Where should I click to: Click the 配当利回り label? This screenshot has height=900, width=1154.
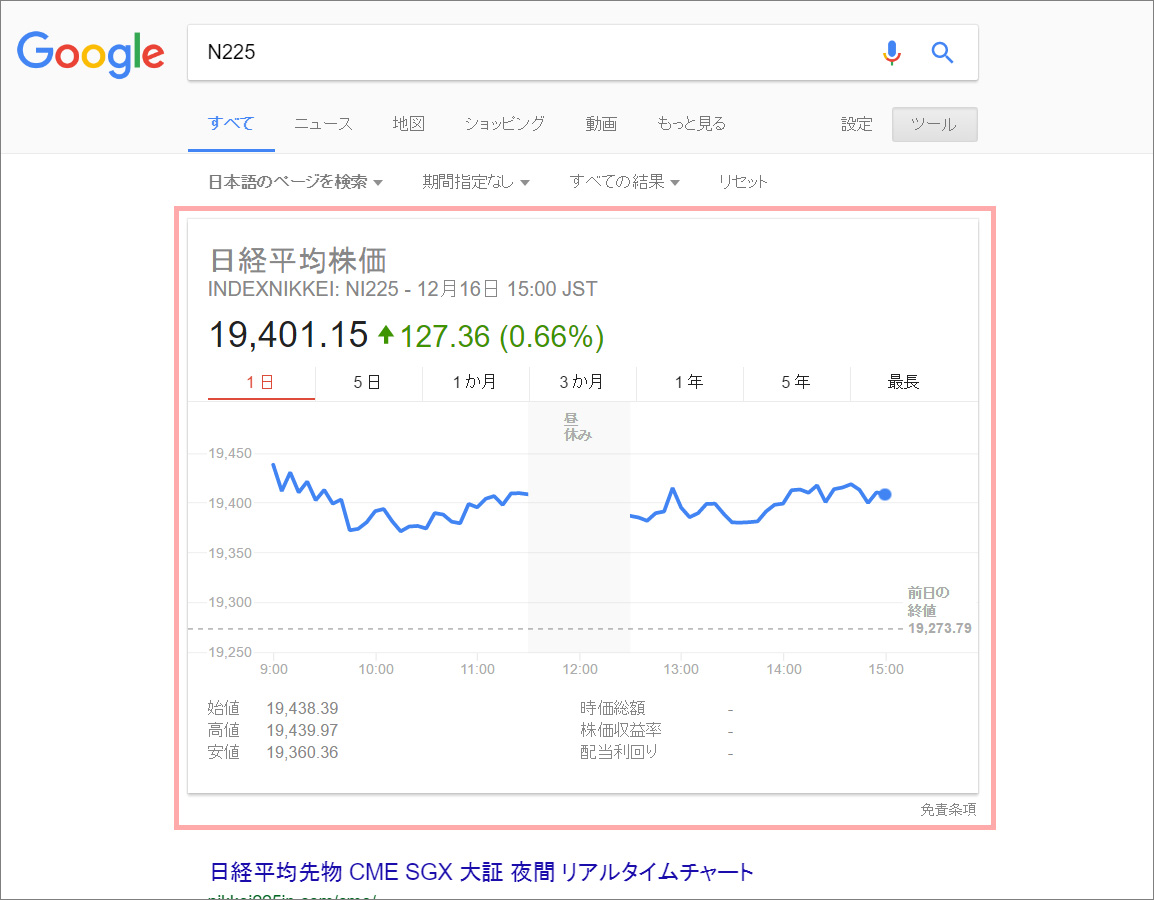pos(619,752)
